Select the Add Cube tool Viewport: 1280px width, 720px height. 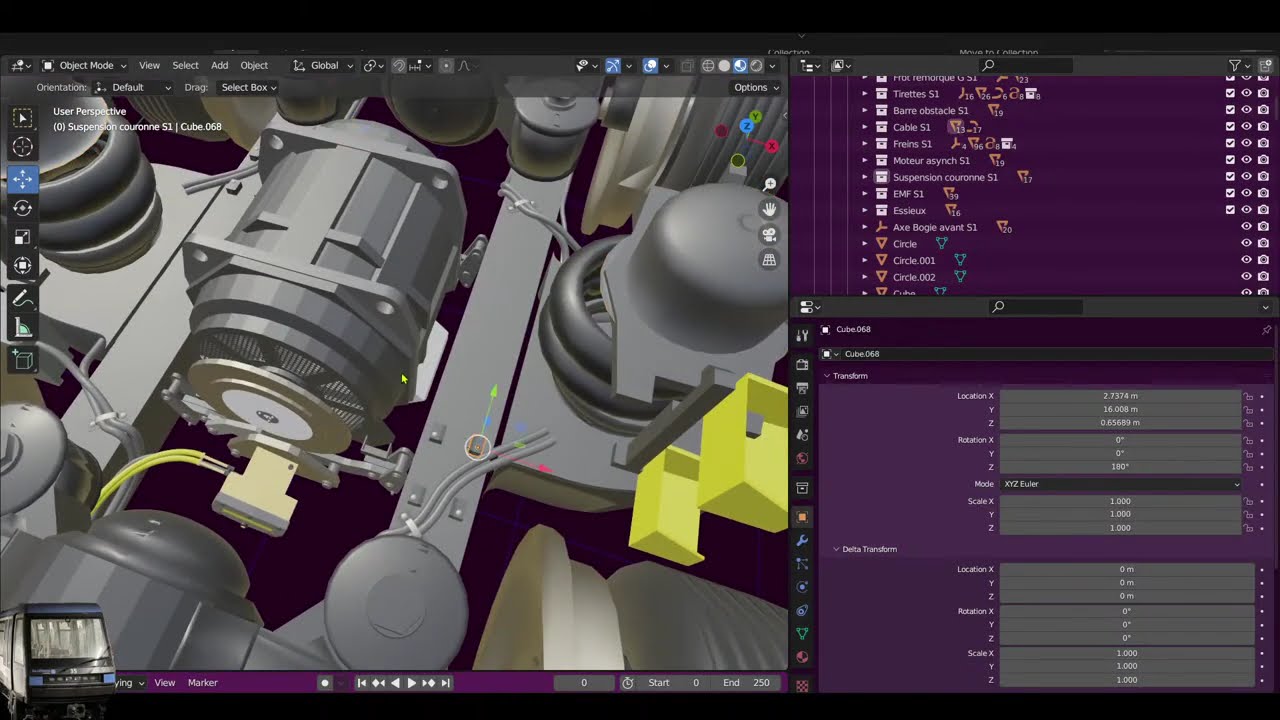[x=22, y=360]
